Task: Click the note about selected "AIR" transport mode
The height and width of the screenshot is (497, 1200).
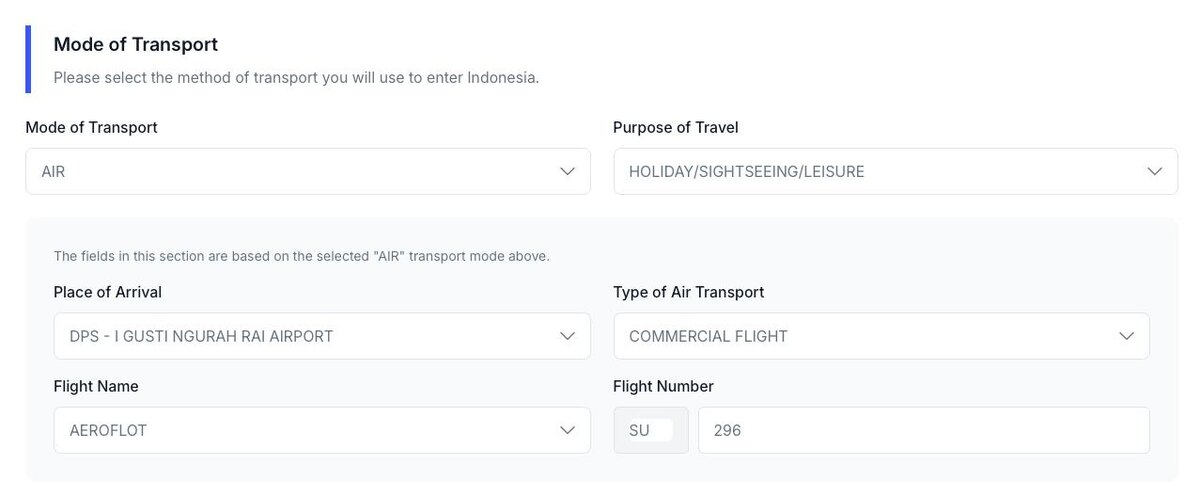Action: 301,256
